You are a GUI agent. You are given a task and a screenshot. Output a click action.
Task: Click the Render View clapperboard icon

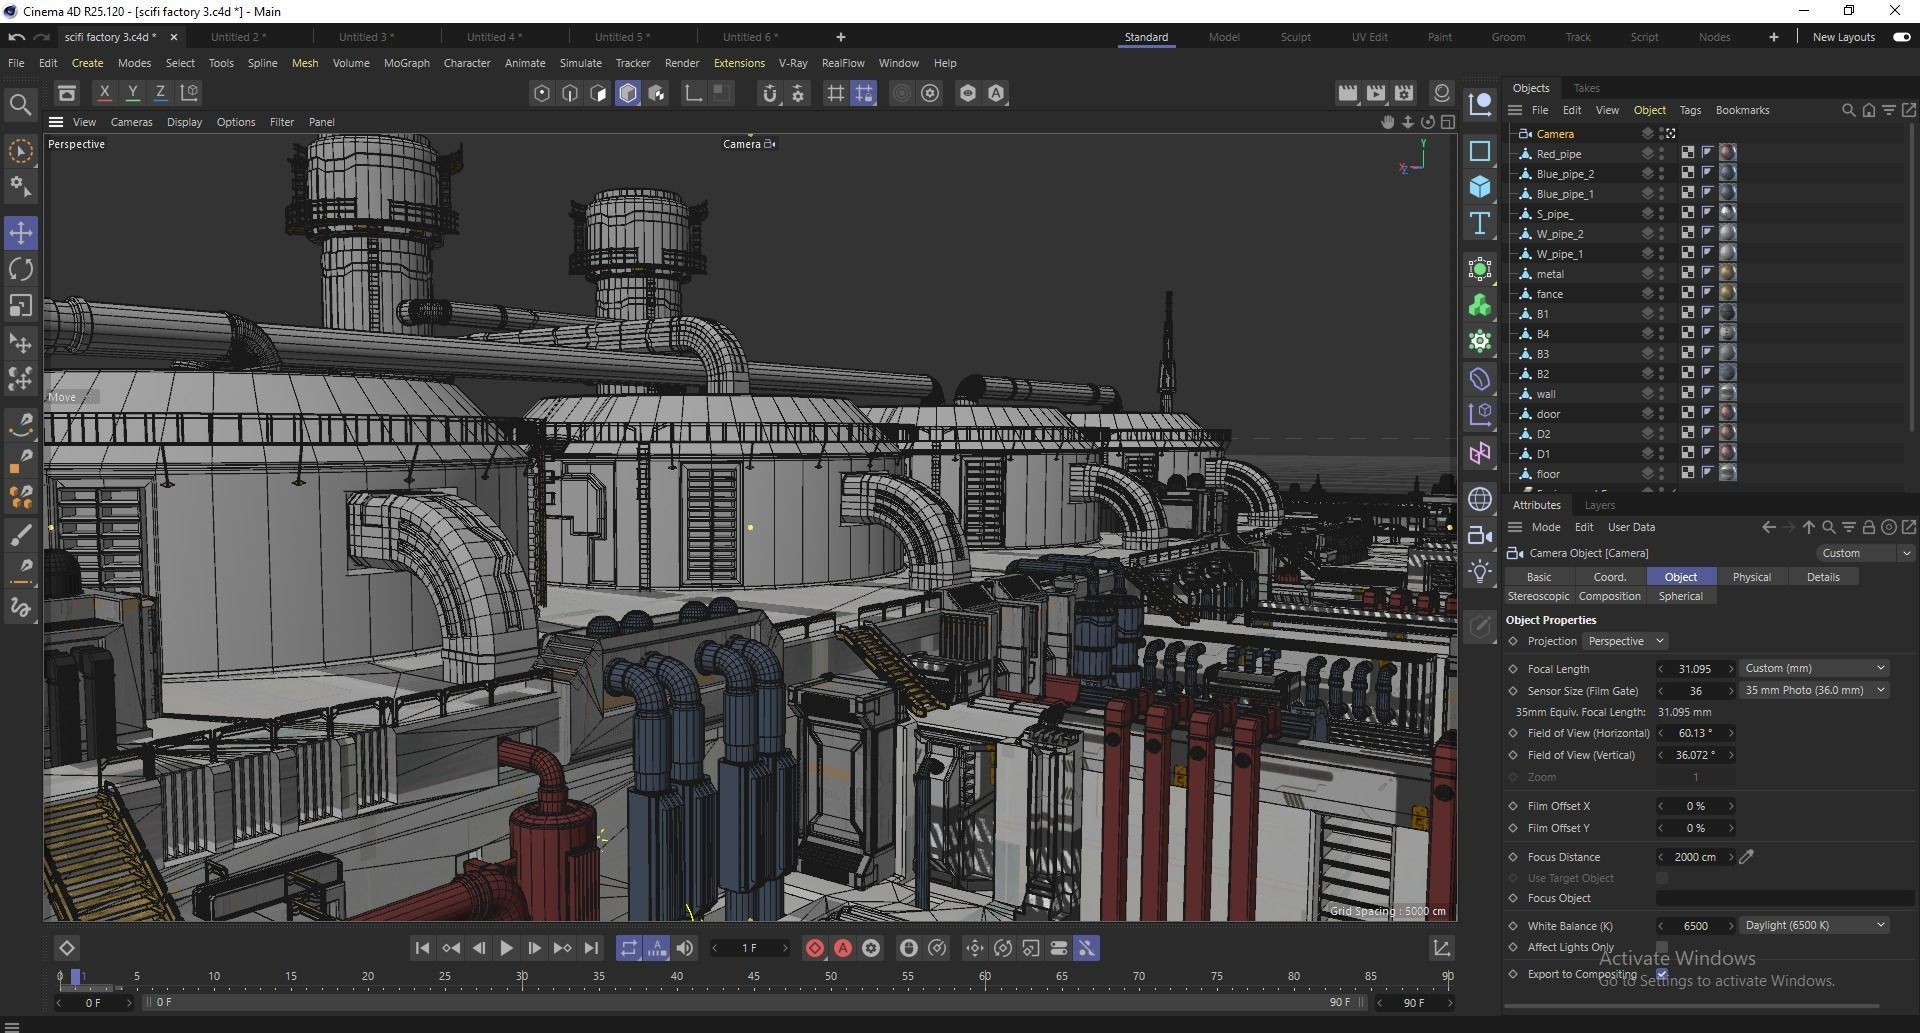1348,93
